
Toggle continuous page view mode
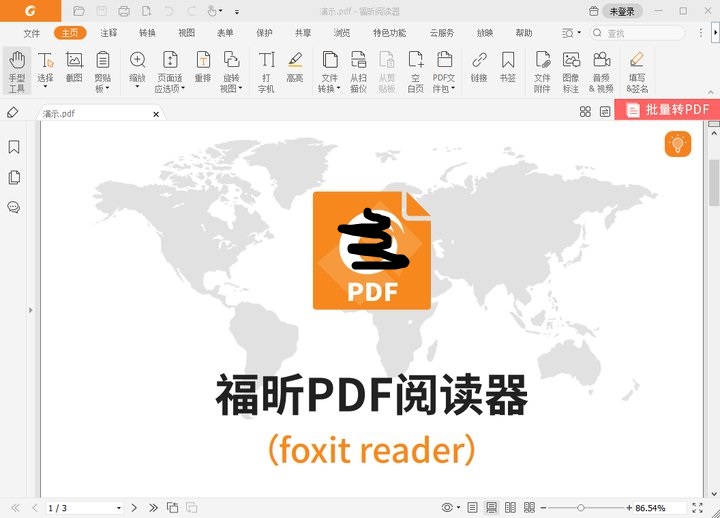[x=491, y=507]
